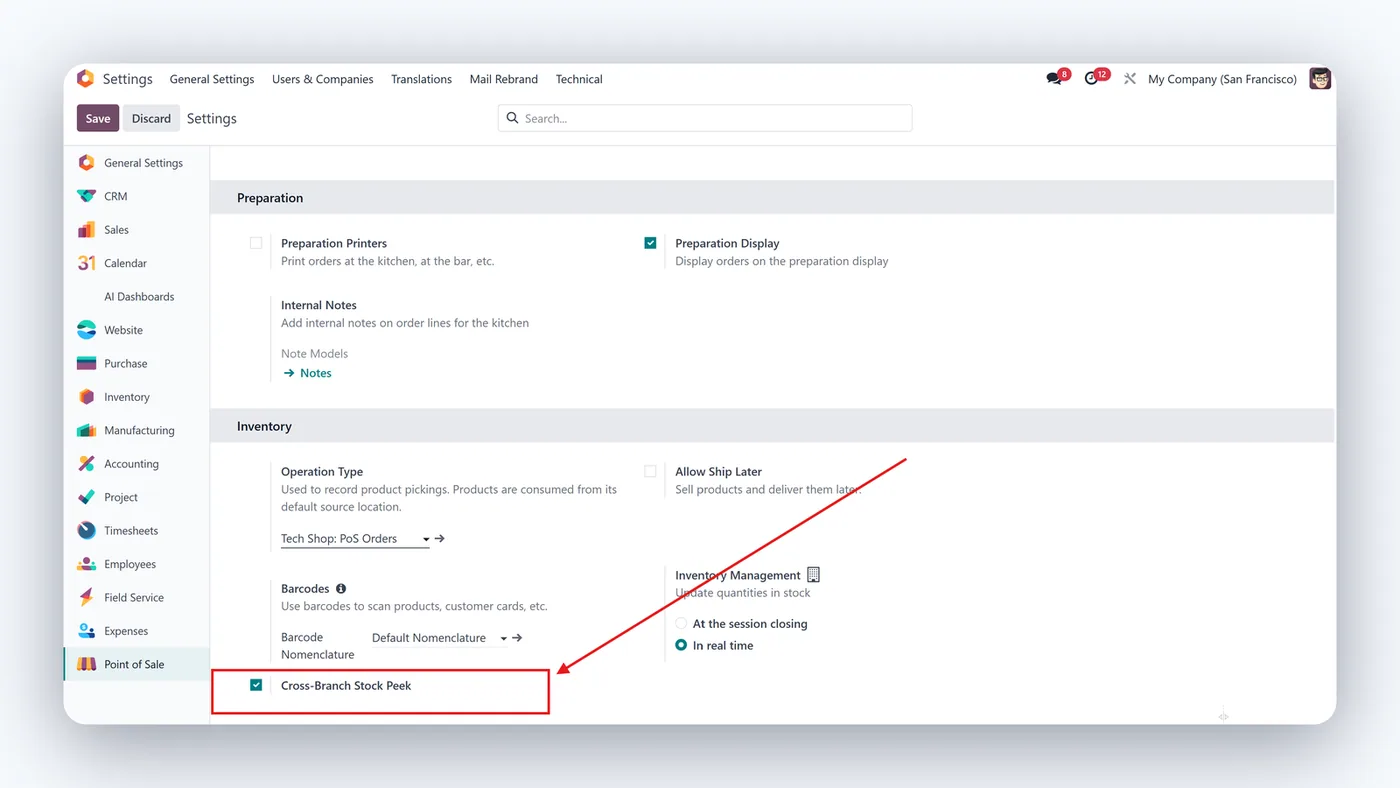Open the user avatar menu

click(1320, 79)
